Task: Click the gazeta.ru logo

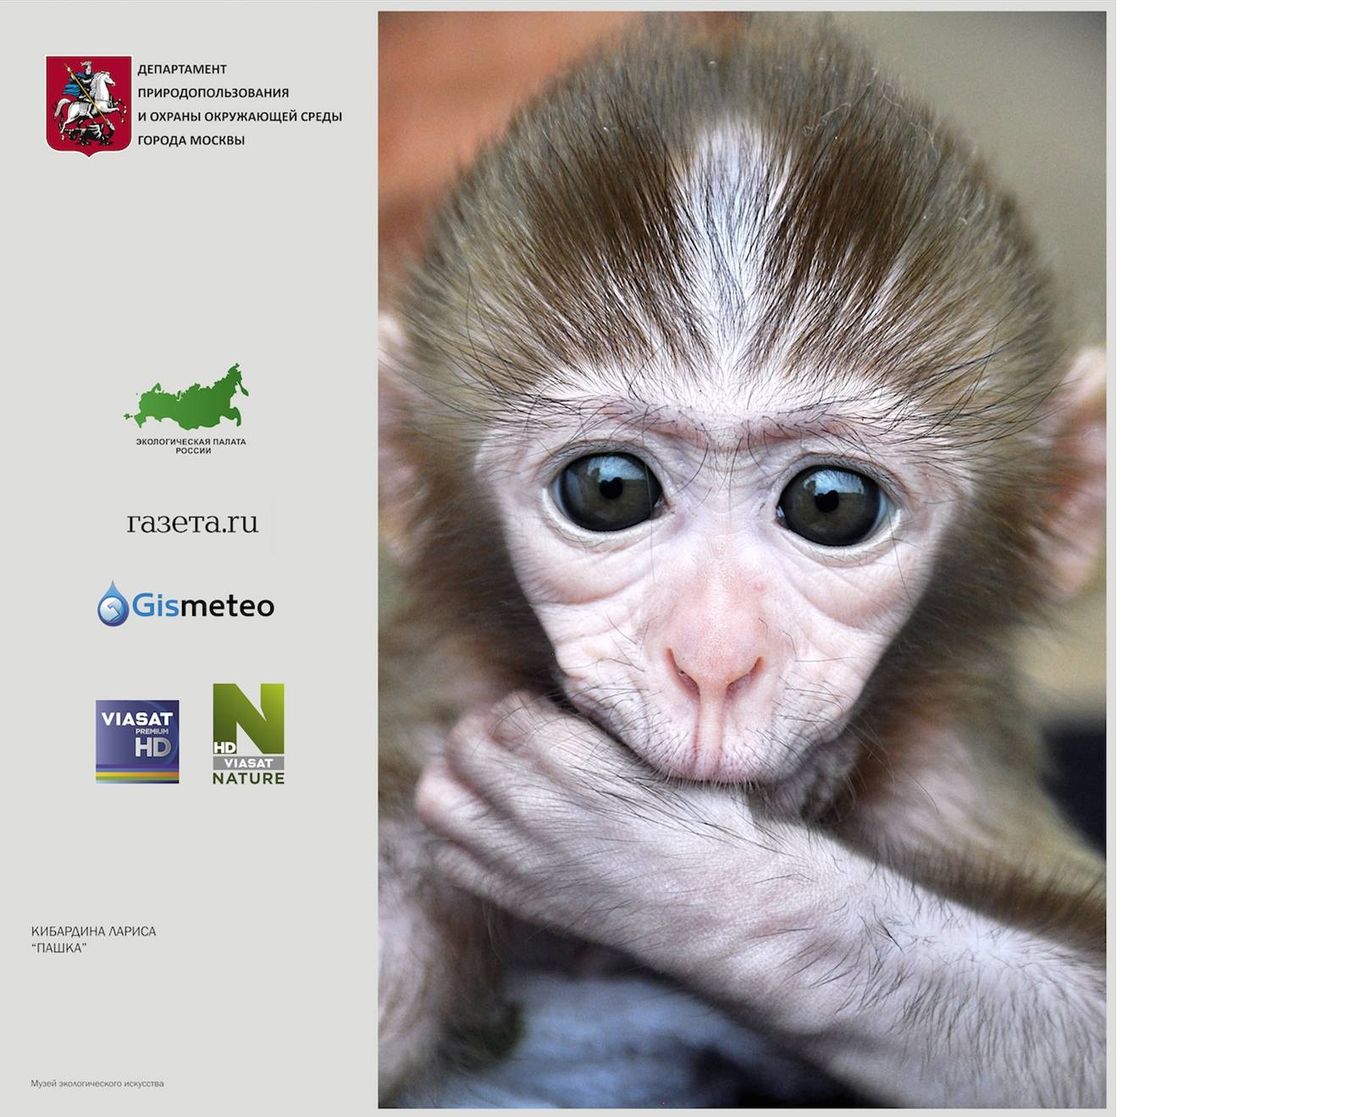Action: [192, 523]
